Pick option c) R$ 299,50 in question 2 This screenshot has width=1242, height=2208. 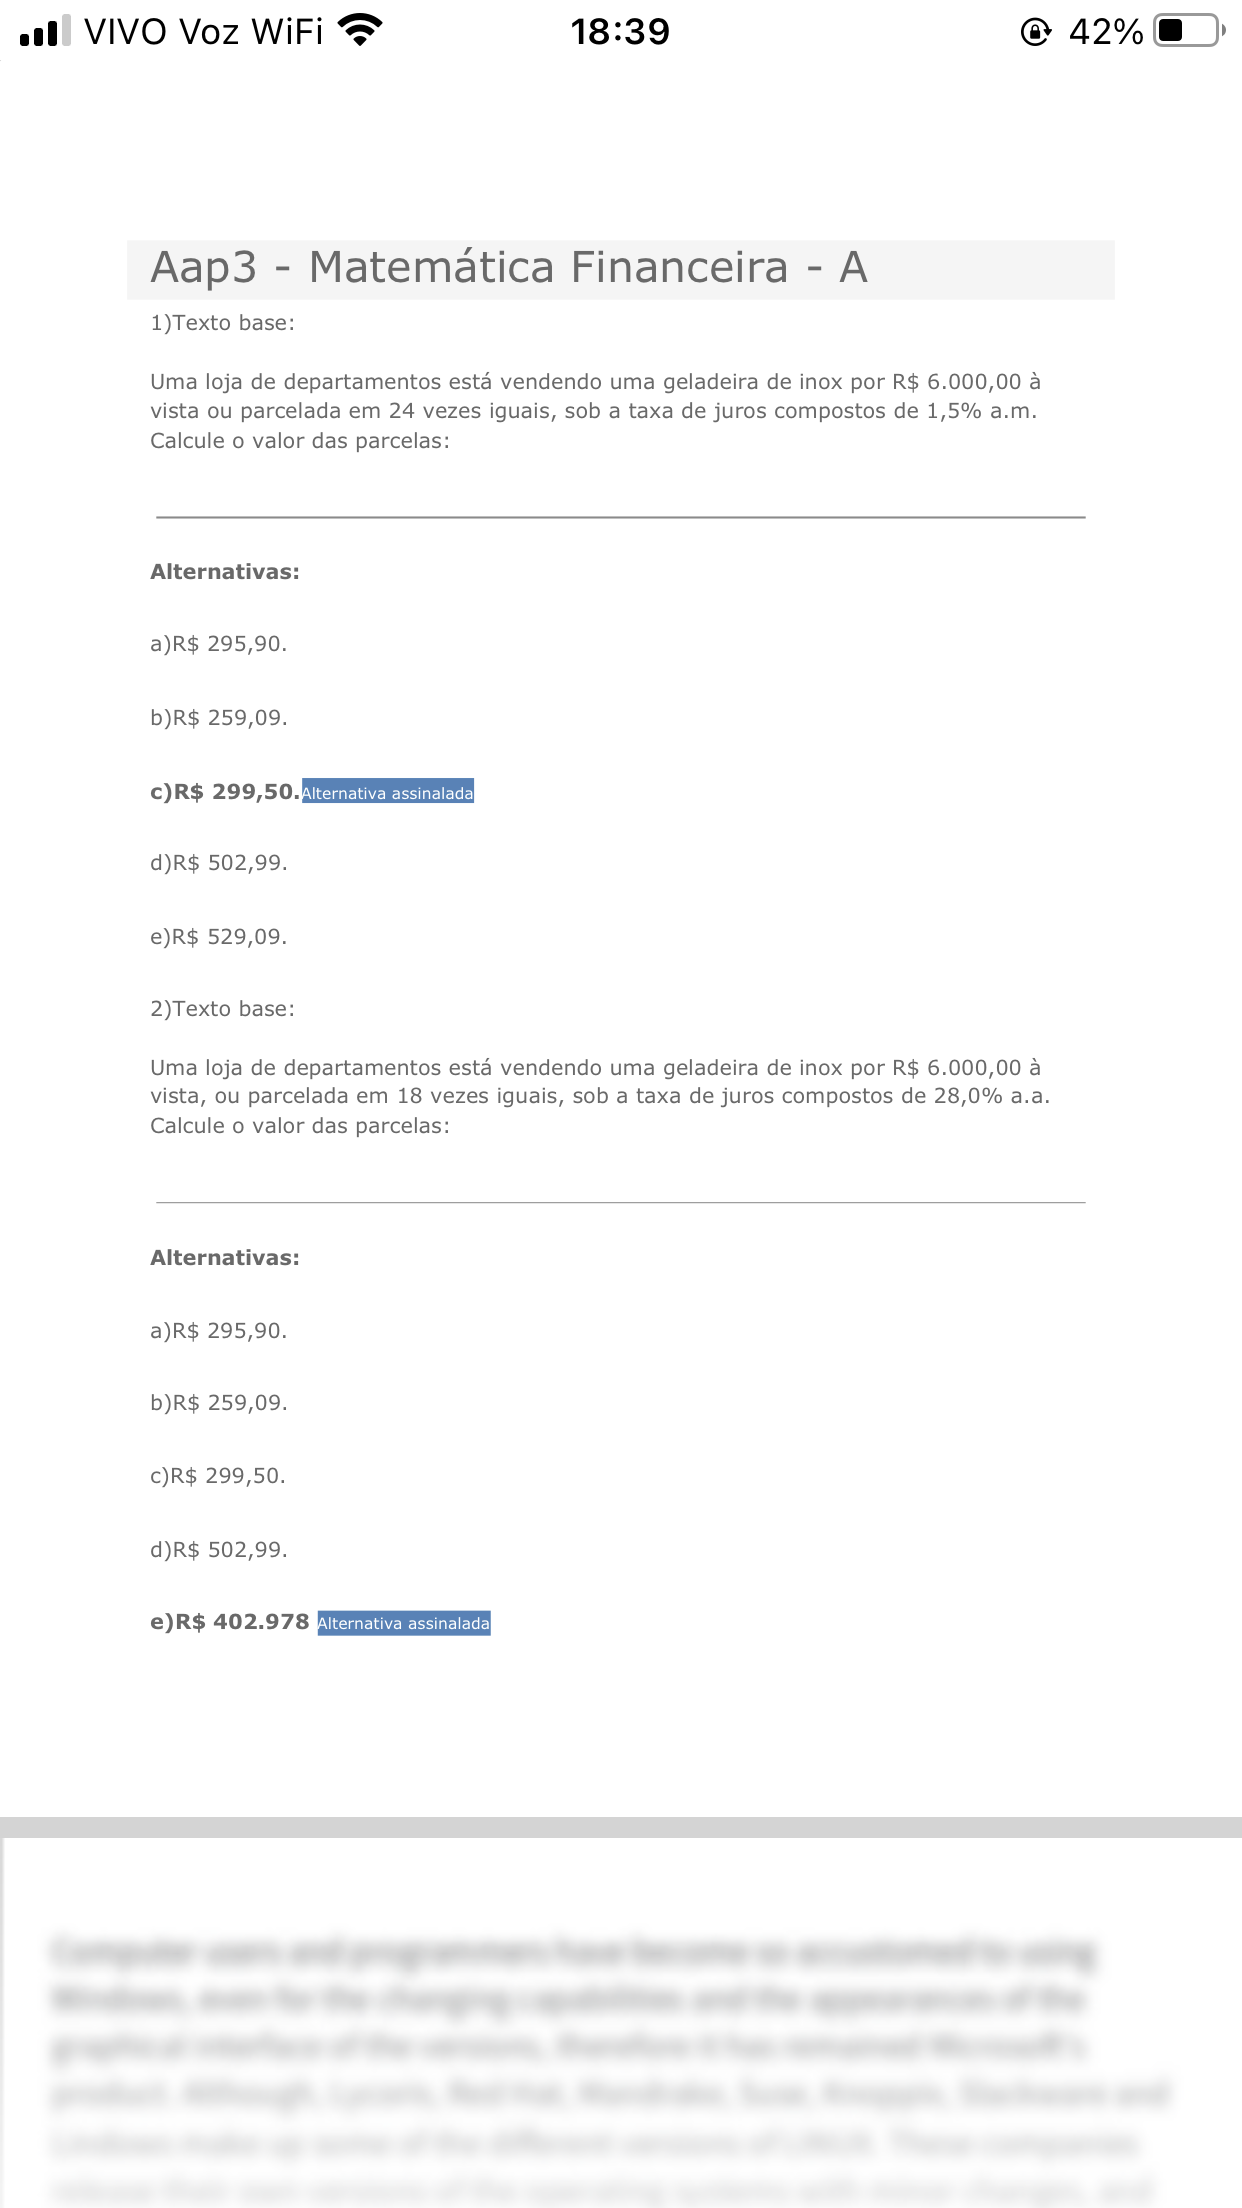217,1476
